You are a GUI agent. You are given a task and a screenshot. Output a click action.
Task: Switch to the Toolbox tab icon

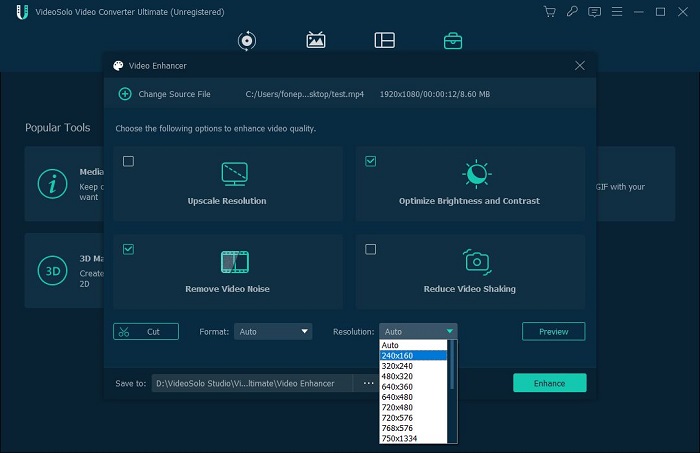(x=453, y=41)
